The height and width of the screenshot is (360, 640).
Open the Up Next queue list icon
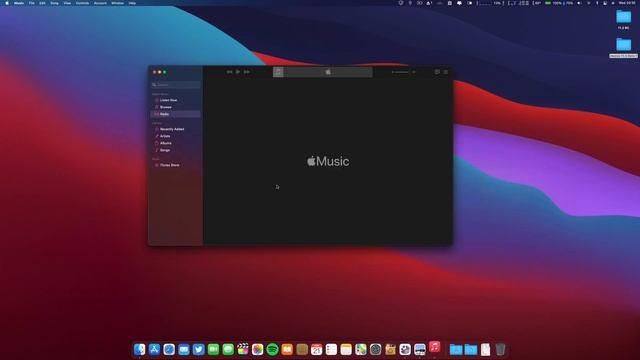click(446, 72)
